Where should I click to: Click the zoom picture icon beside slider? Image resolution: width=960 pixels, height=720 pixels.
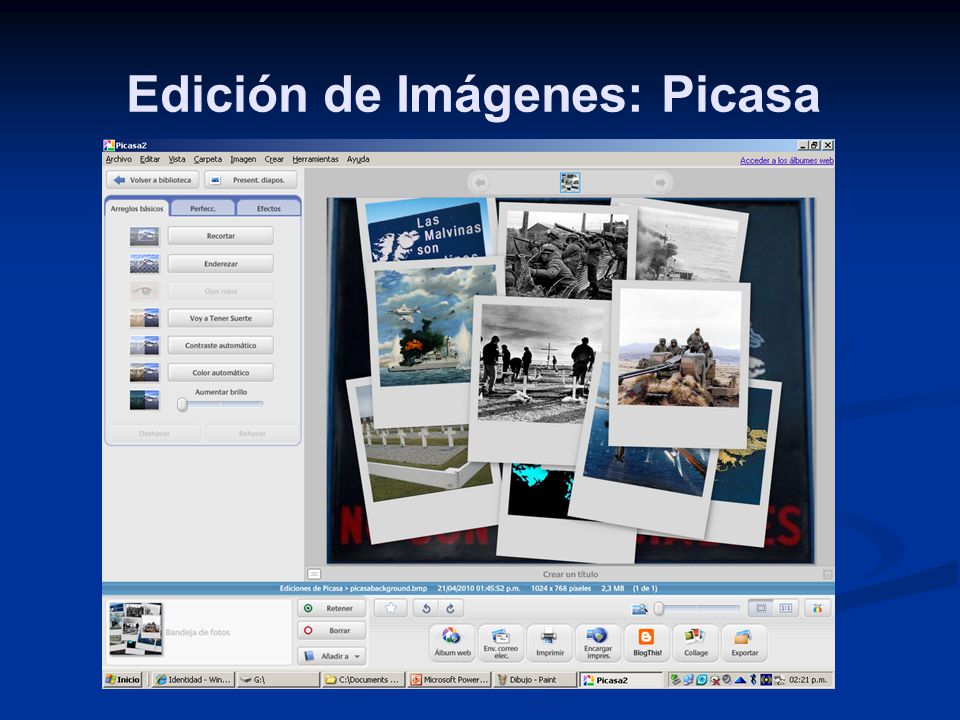pos(640,609)
